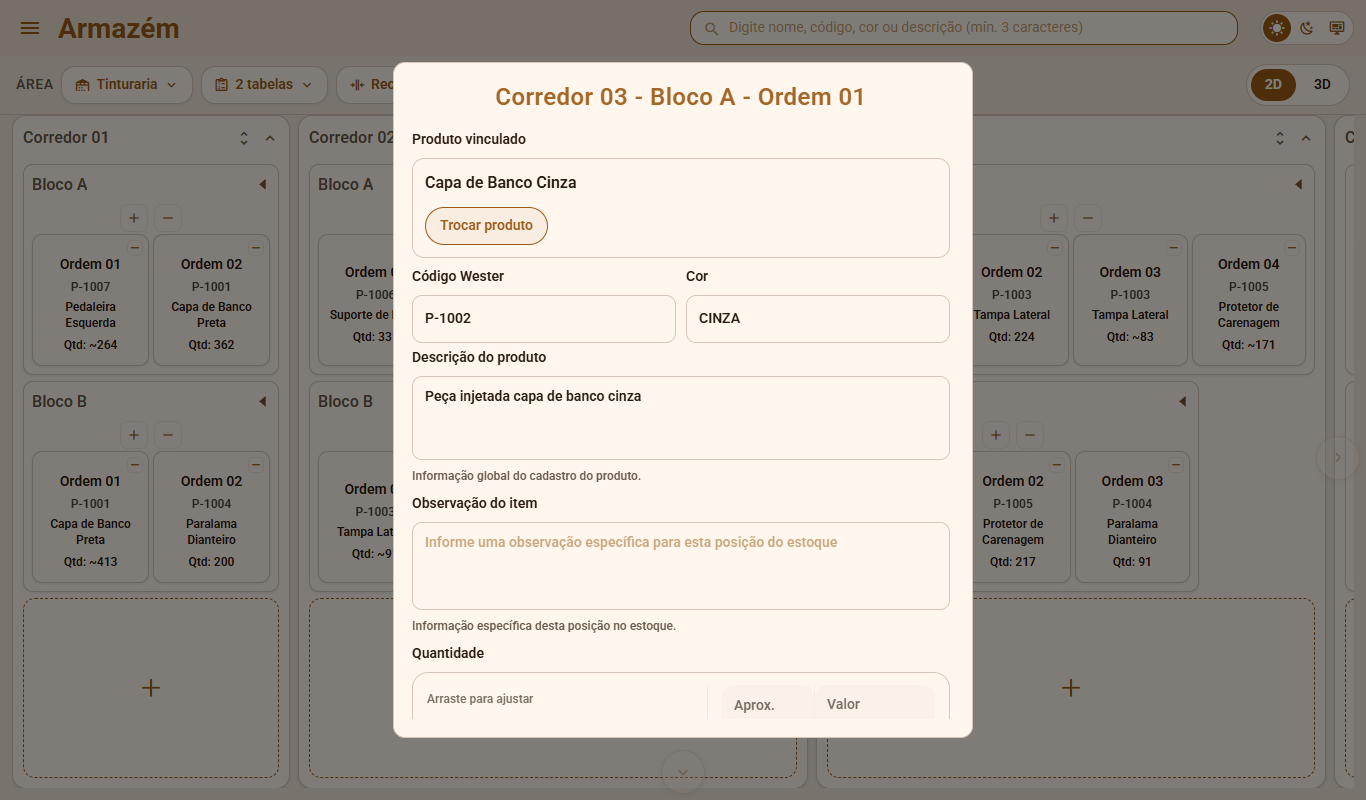Open the hamburger navigation menu
Image resolution: width=1366 pixels, height=800 pixels.
pyautogui.click(x=30, y=28)
